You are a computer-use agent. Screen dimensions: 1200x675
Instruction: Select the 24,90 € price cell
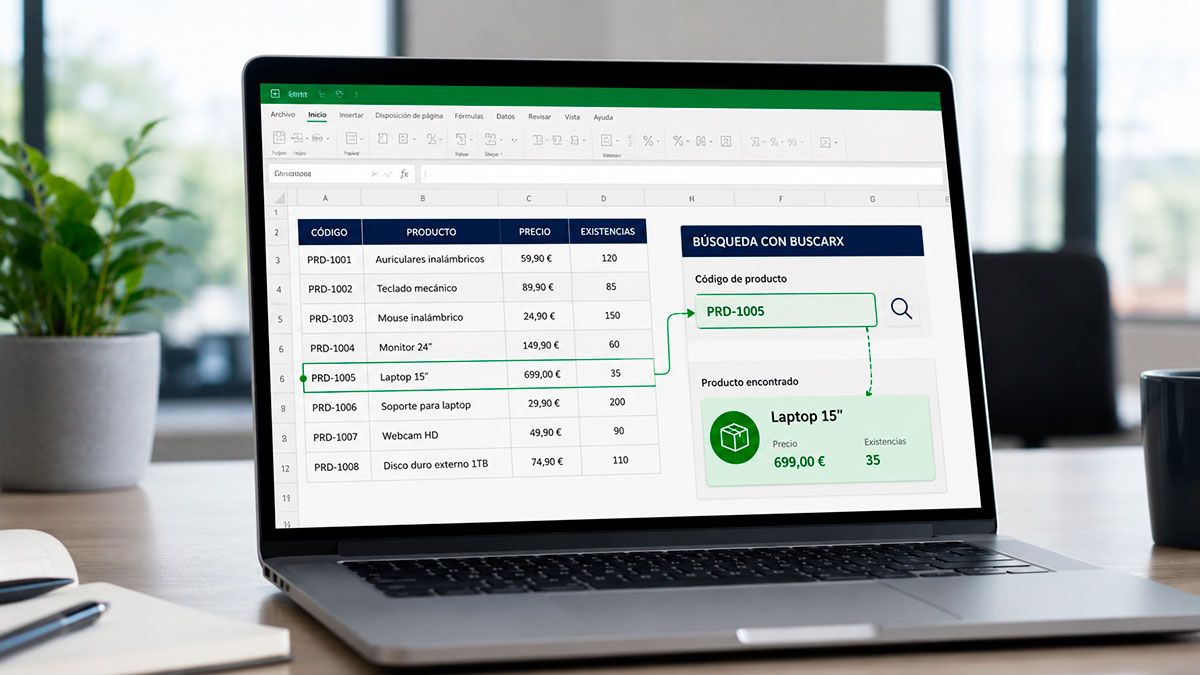[x=540, y=316]
